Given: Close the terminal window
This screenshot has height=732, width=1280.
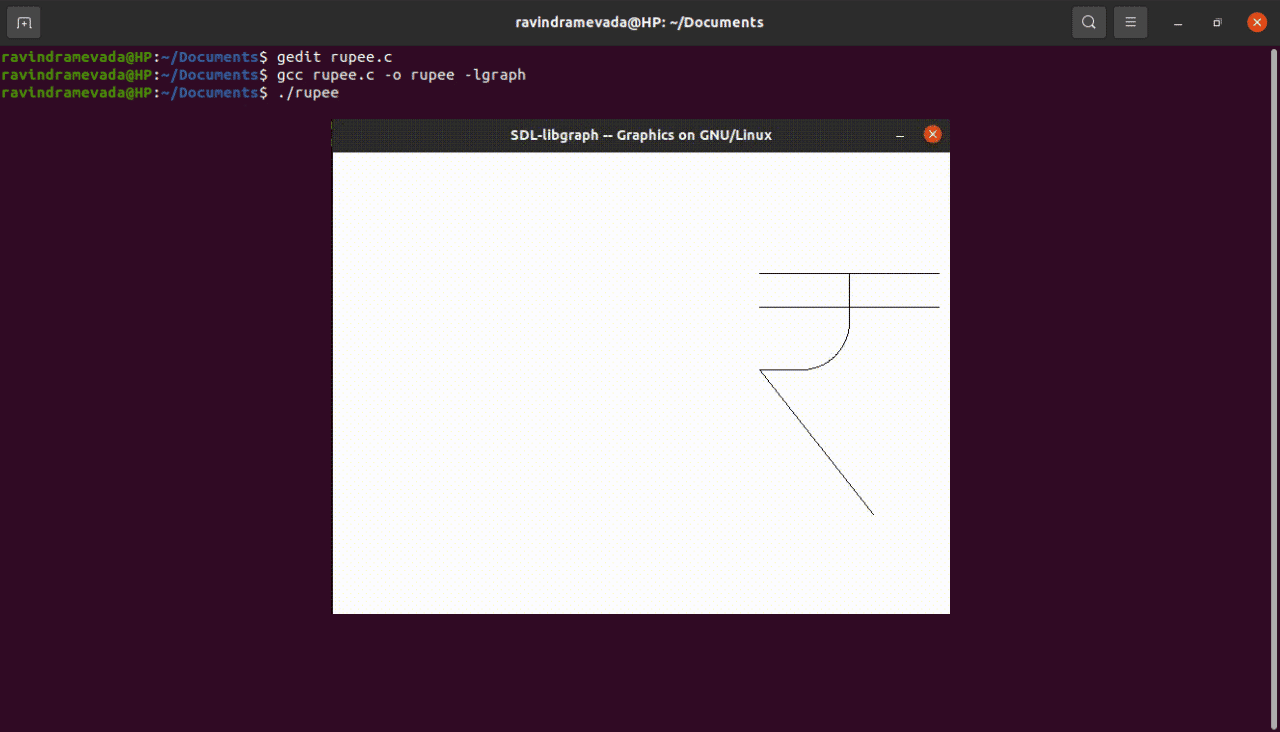Looking at the screenshot, I should pyautogui.click(x=1257, y=22).
